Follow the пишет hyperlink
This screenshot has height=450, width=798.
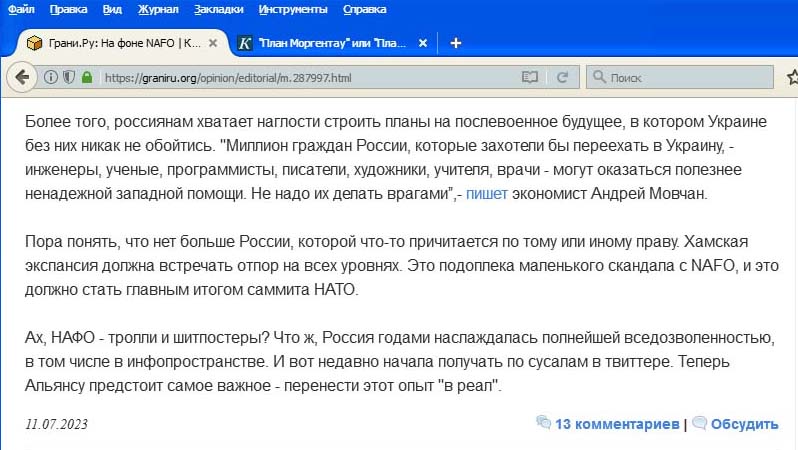click(487, 193)
